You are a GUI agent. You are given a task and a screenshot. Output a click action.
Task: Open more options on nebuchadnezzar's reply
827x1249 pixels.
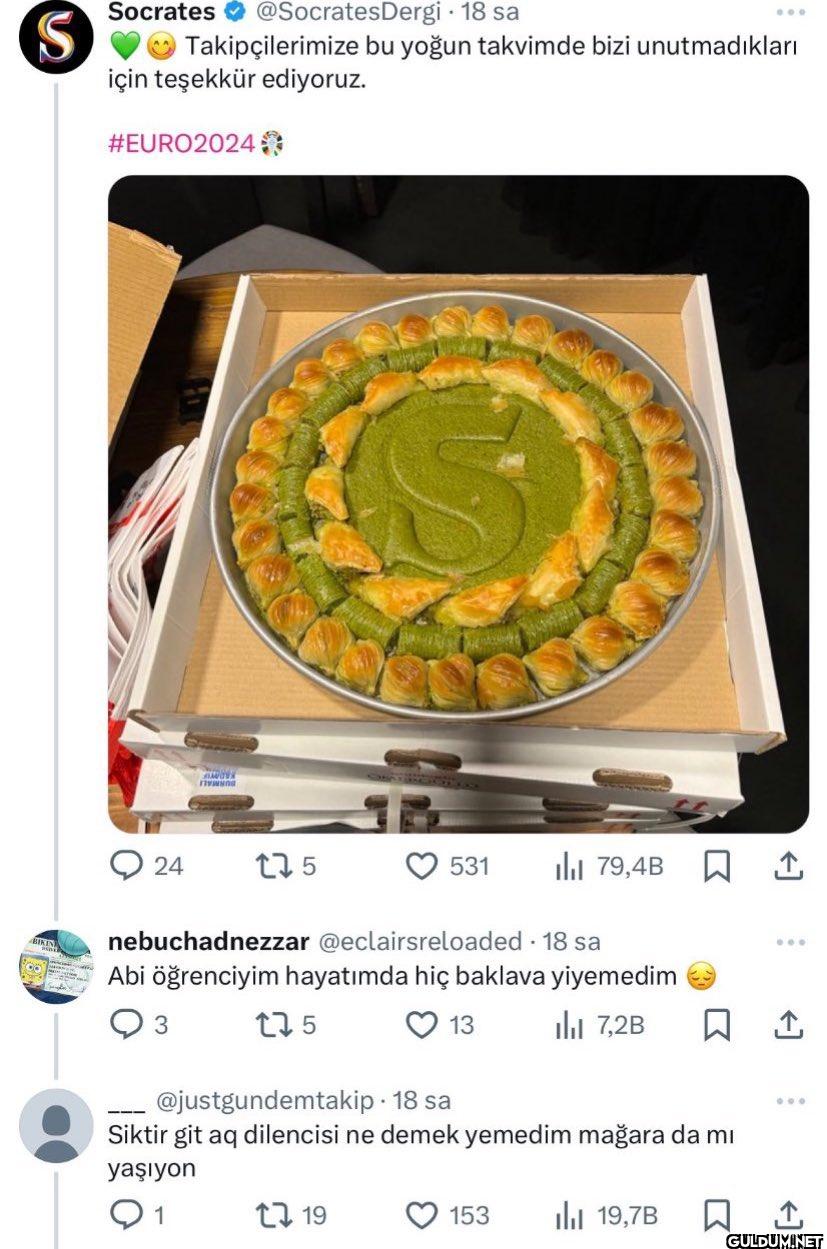pos(790,942)
